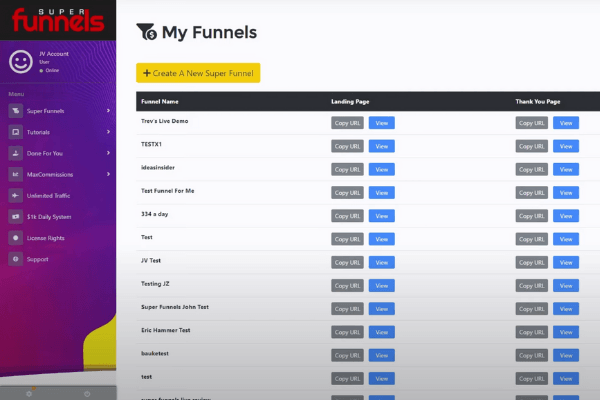Copy thank you page URL for 334 a day
600x400 pixels.
pyautogui.click(x=532, y=216)
